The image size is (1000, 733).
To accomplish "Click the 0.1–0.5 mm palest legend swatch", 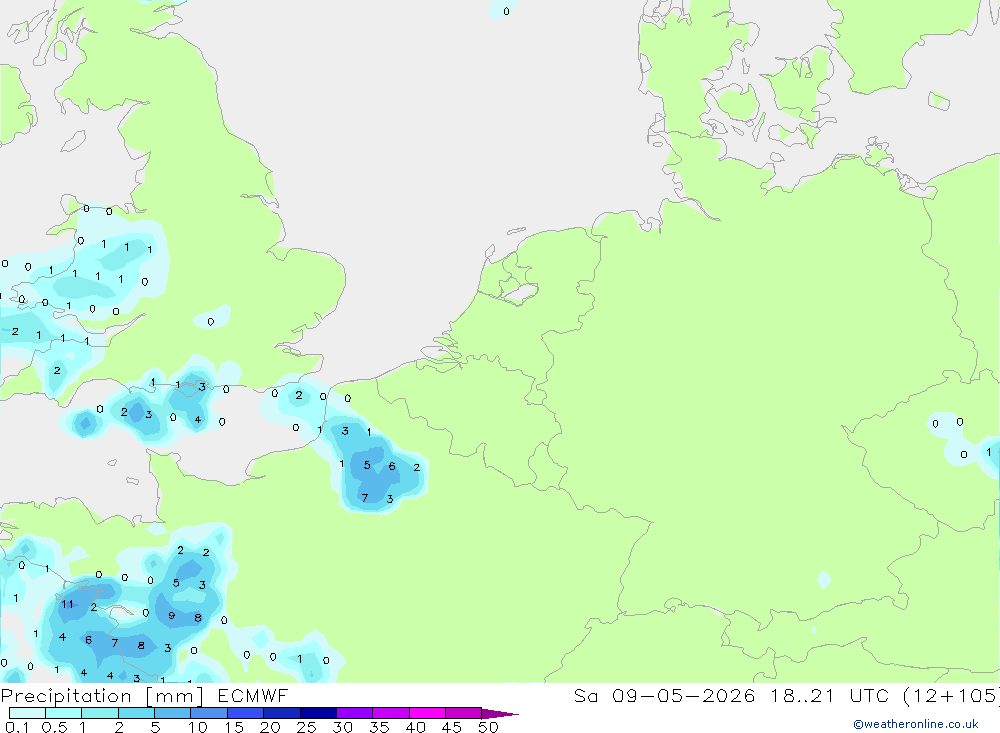I will (x=27, y=713).
